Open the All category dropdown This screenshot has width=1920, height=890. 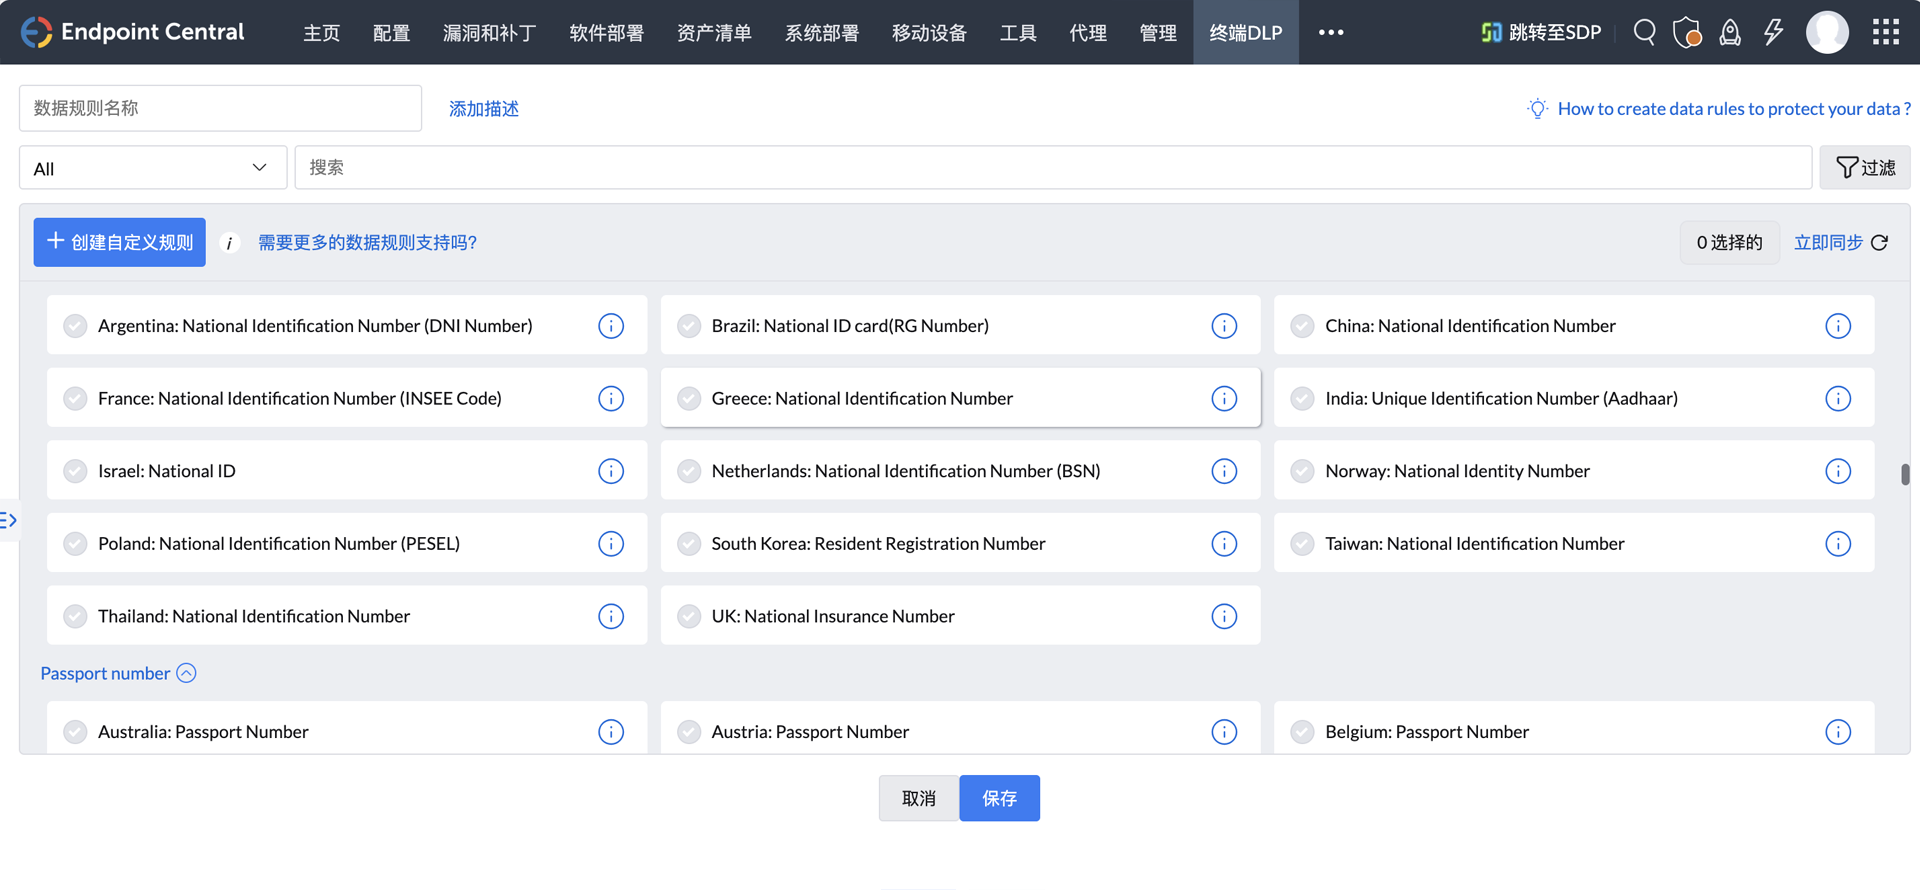click(153, 168)
